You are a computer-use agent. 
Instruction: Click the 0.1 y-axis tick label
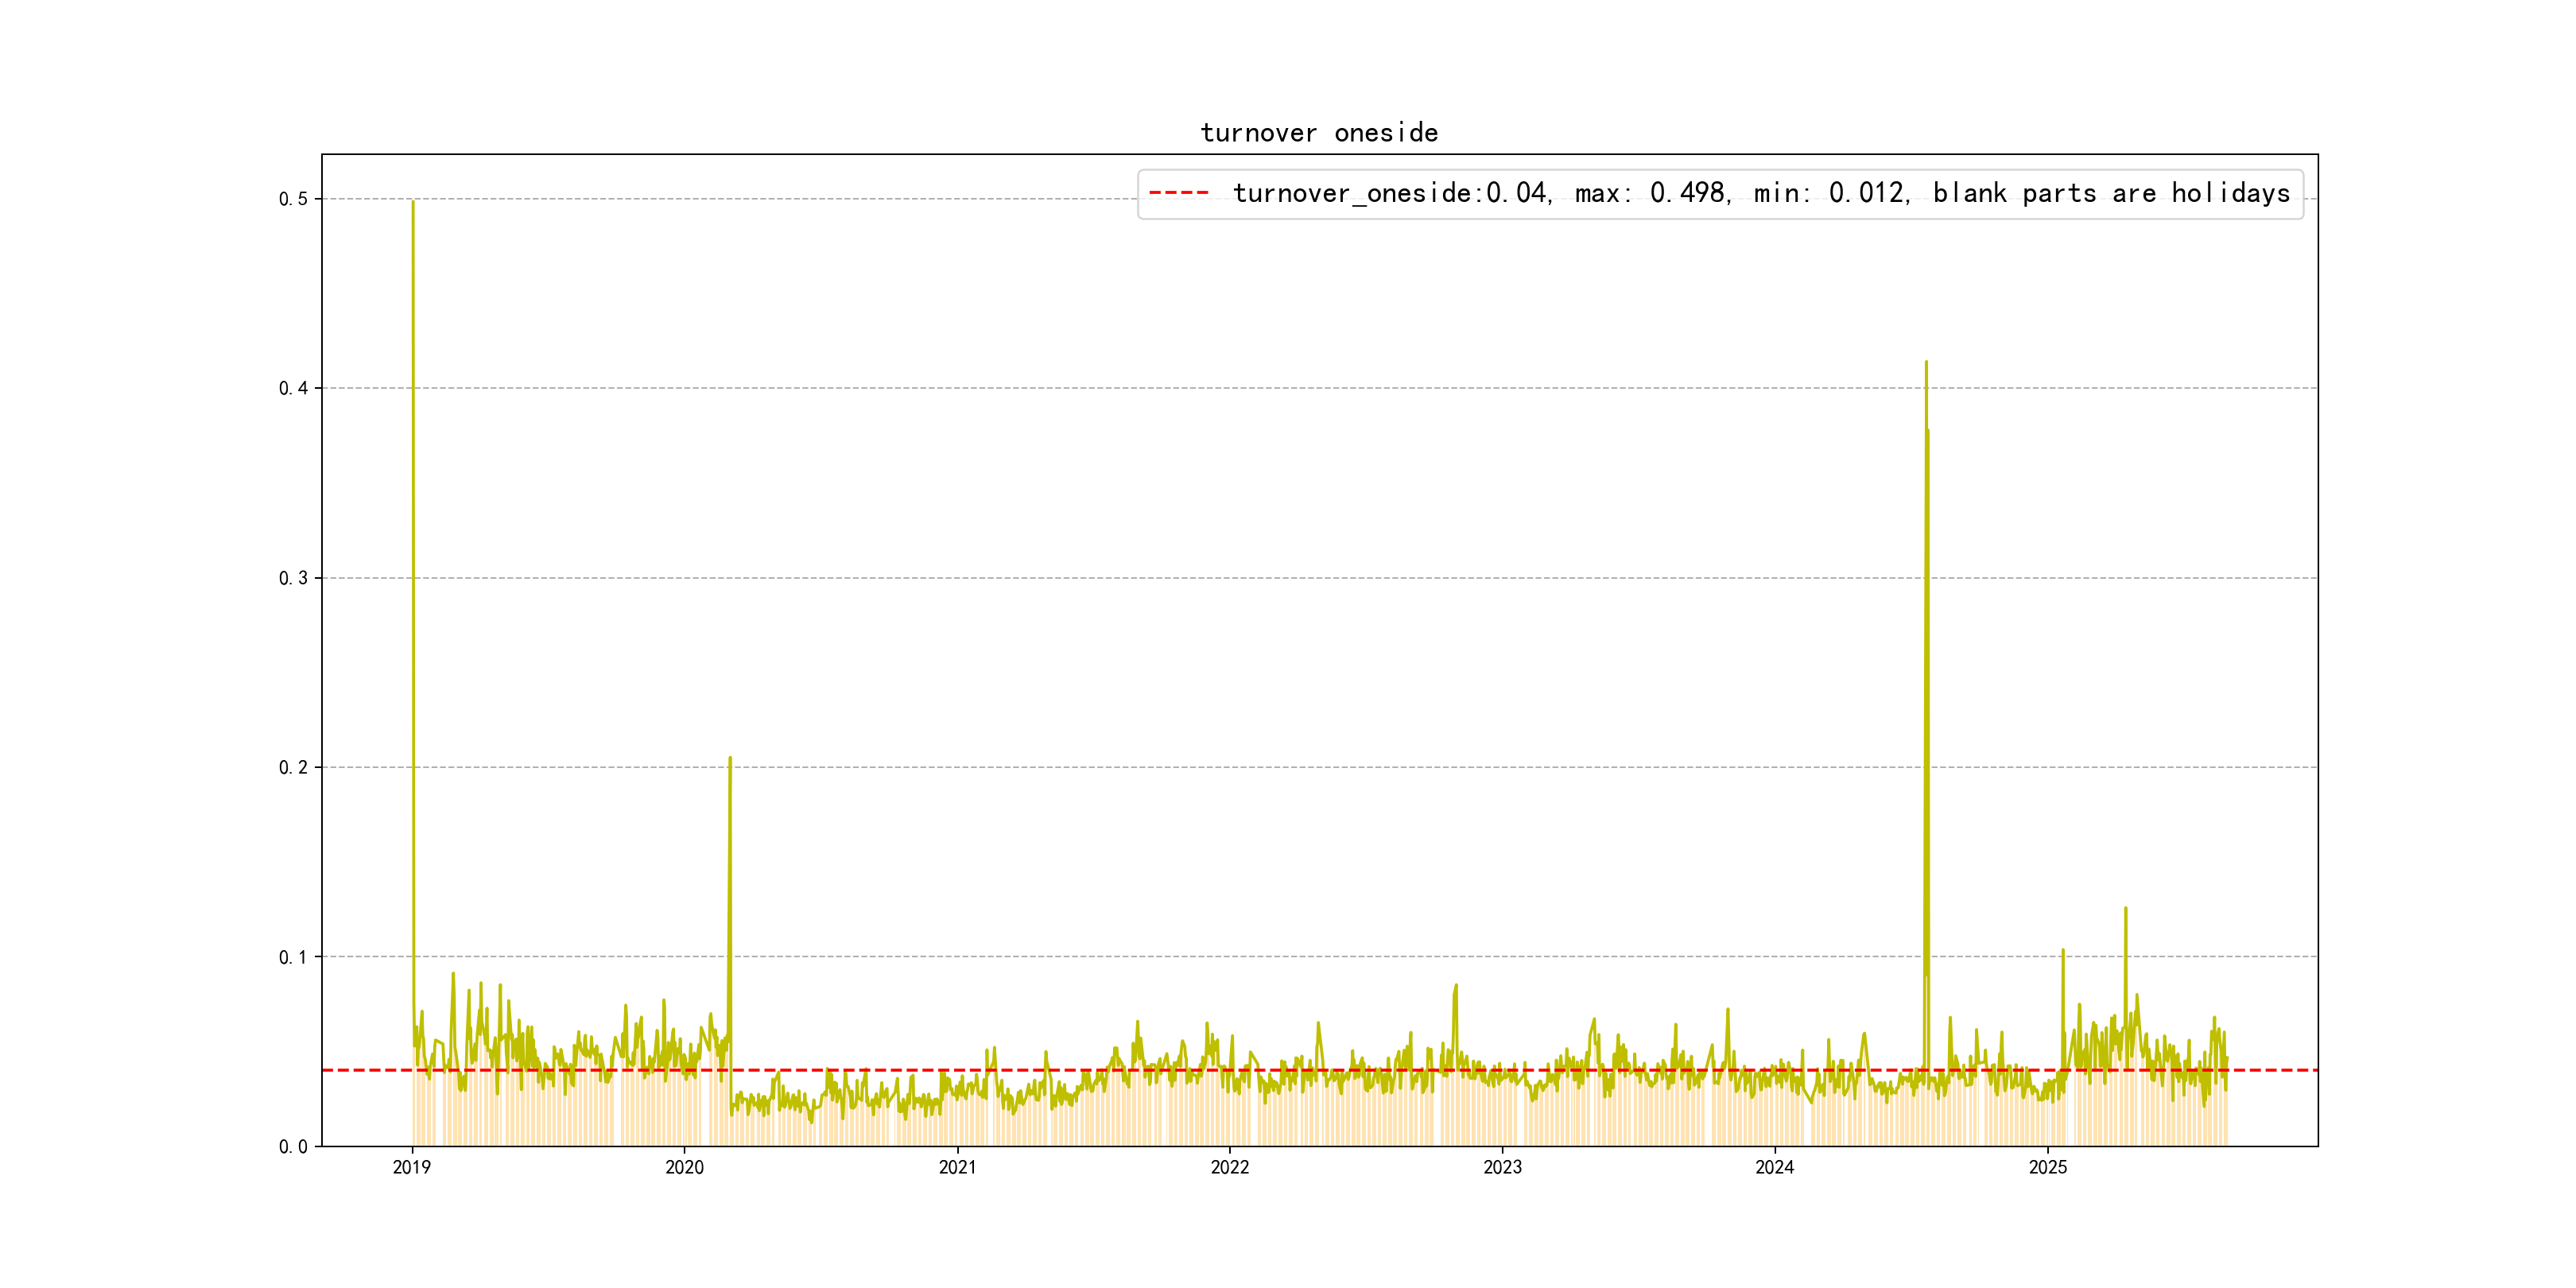pyautogui.click(x=293, y=957)
